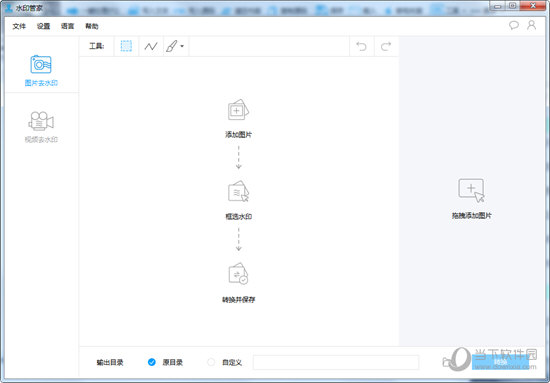The height and width of the screenshot is (383, 550).
Task: Select the brush tool
Action: pos(172,46)
